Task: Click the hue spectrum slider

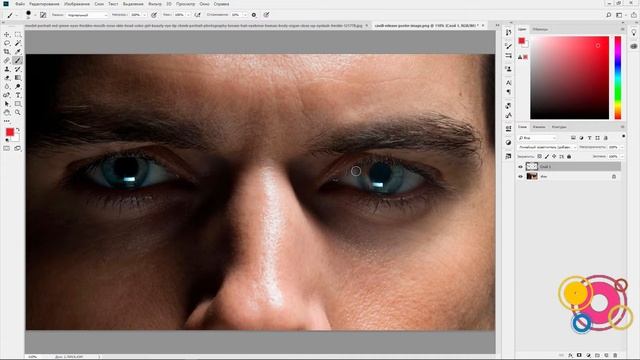Action: [x=618, y=78]
